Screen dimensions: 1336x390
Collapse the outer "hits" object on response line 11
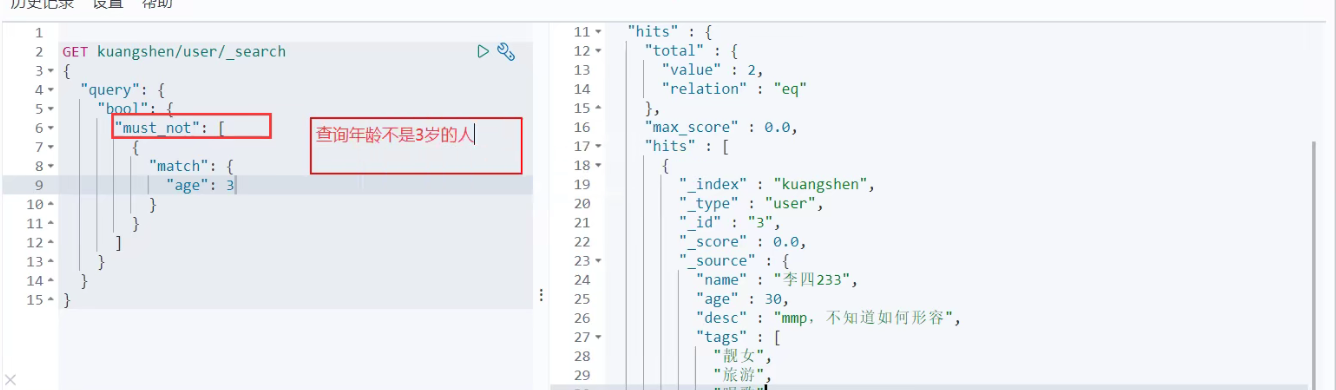[x=598, y=32]
